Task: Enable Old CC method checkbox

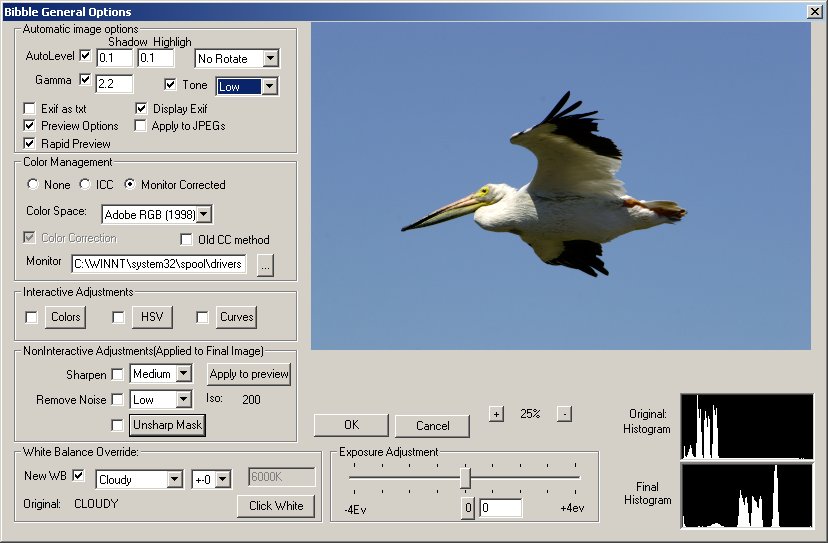Action: 186,239
